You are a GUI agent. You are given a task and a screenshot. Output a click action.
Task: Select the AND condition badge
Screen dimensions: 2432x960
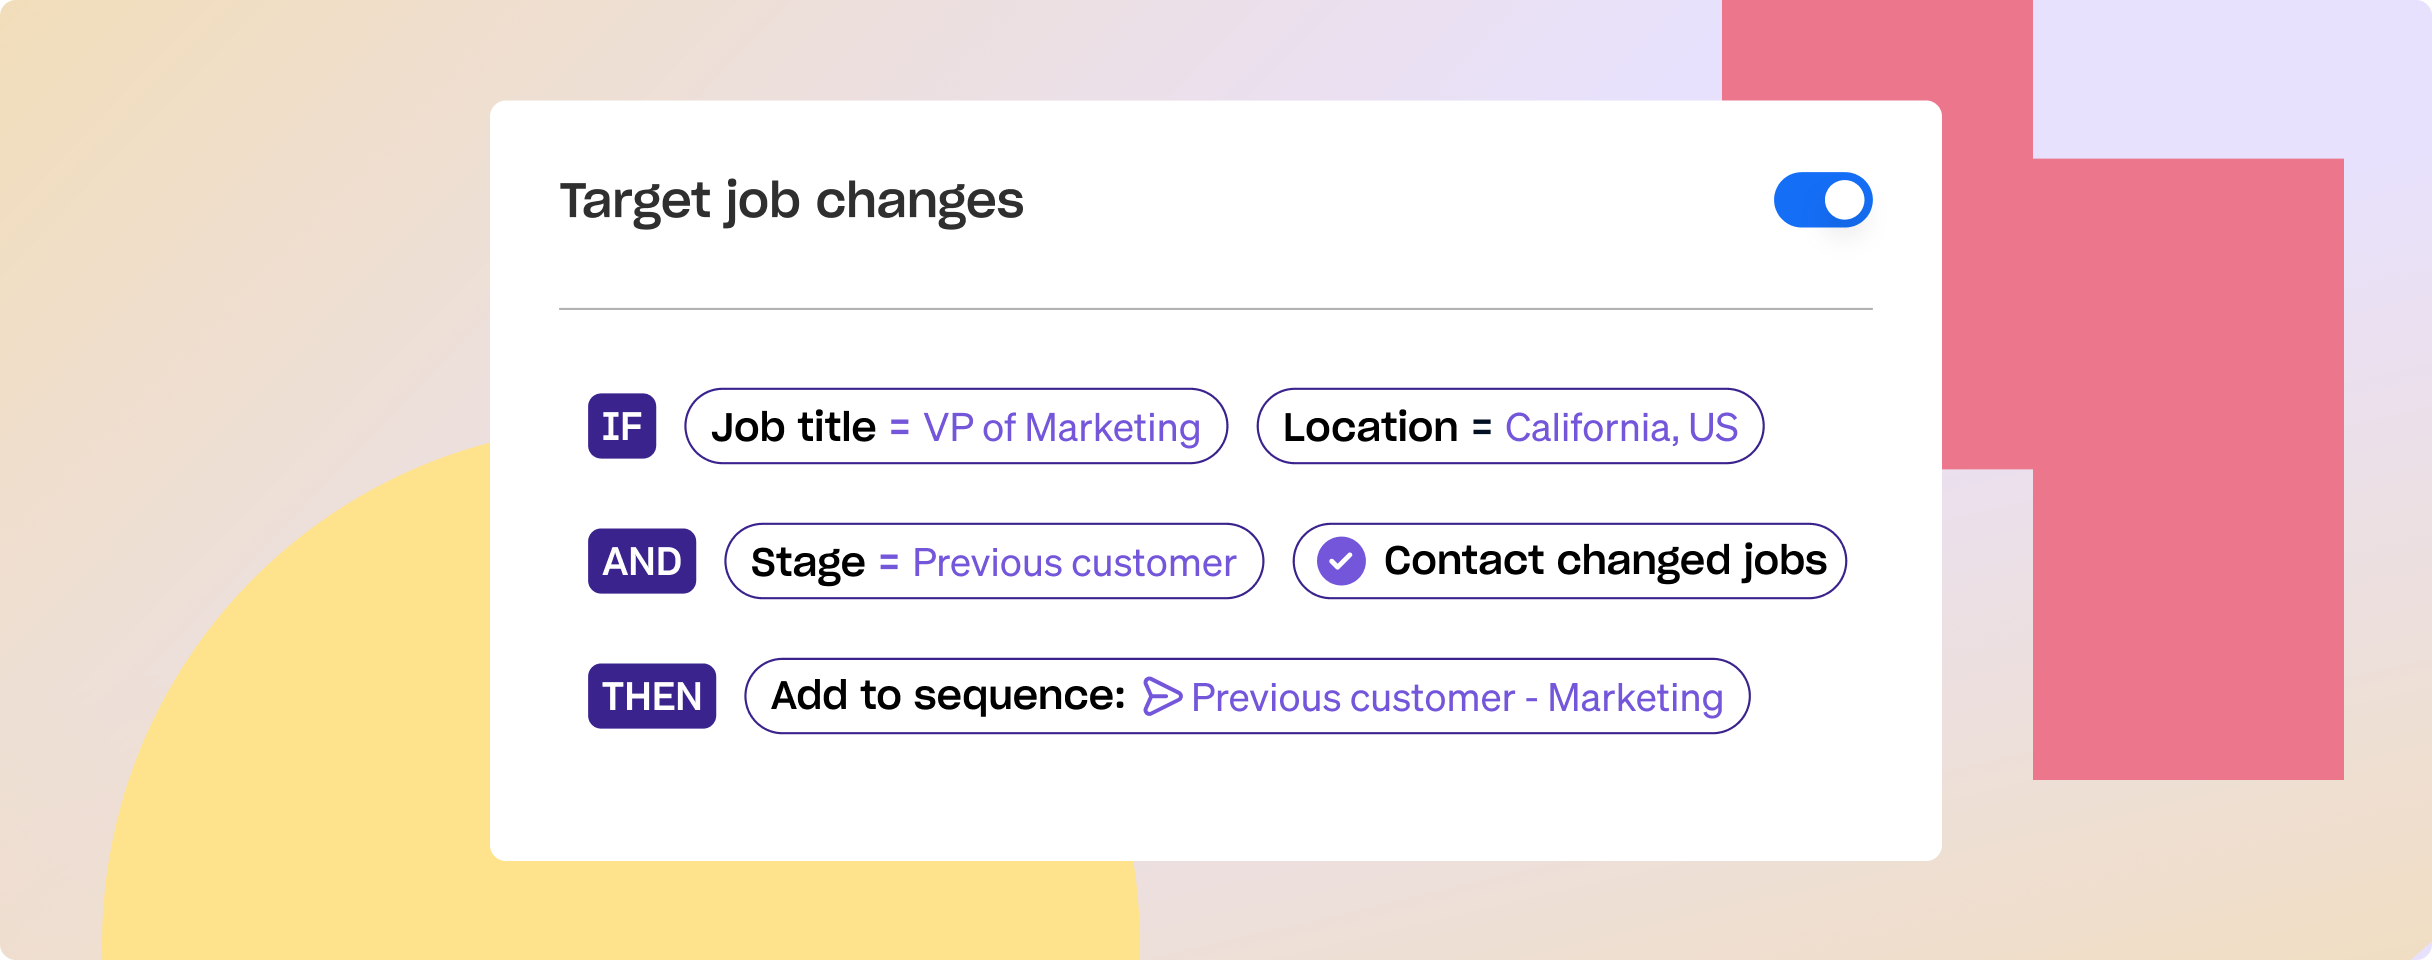coord(642,561)
